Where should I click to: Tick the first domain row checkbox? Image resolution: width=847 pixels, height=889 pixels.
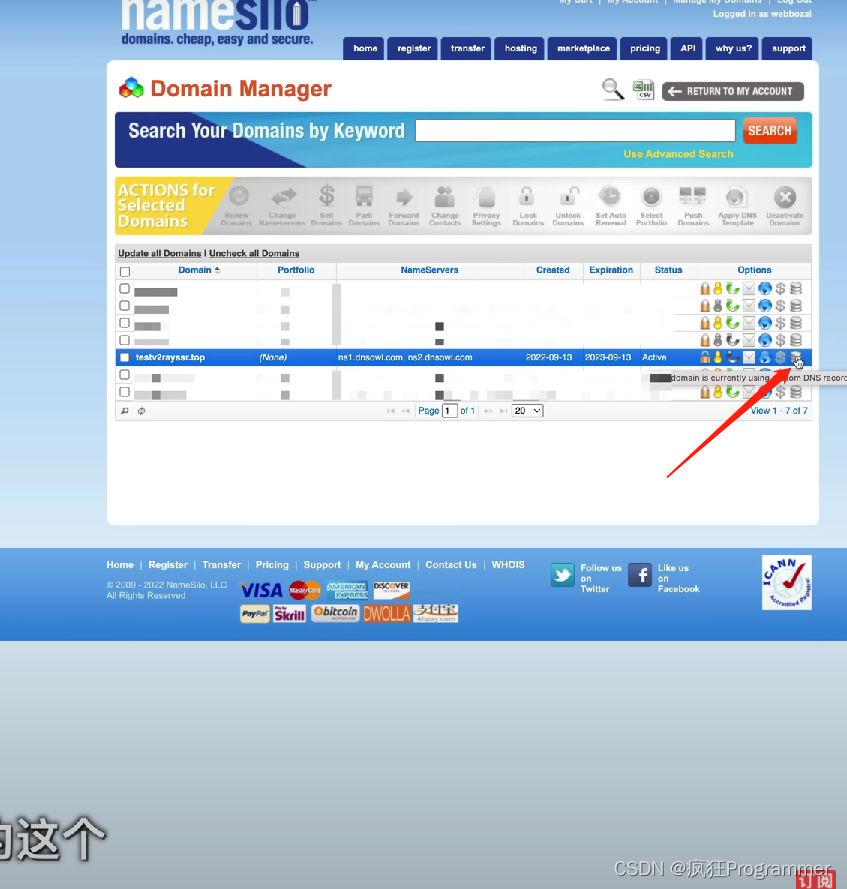pyautogui.click(x=125, y=289)
